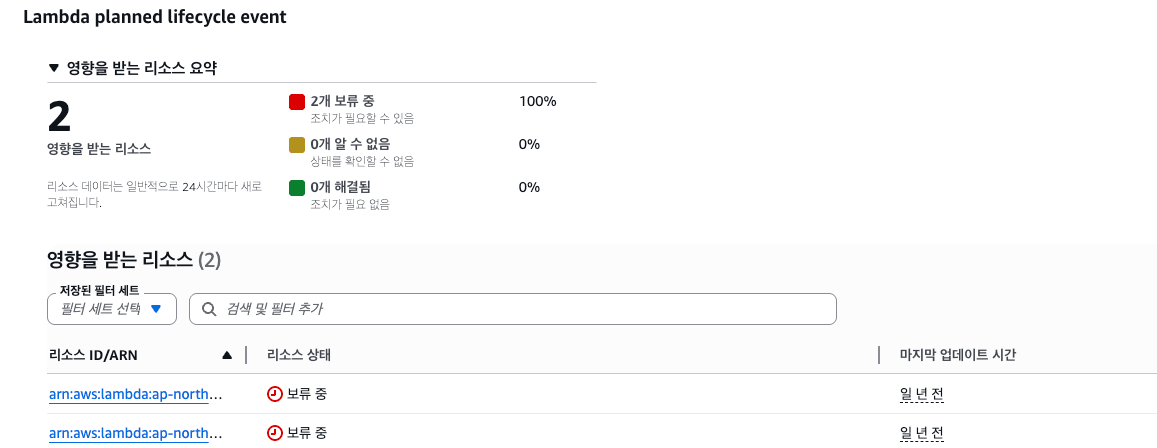The width and height of the screenshot is (1157, 448).
Task: Click the red 보류 중 status swatch
Action: [297, 102]
